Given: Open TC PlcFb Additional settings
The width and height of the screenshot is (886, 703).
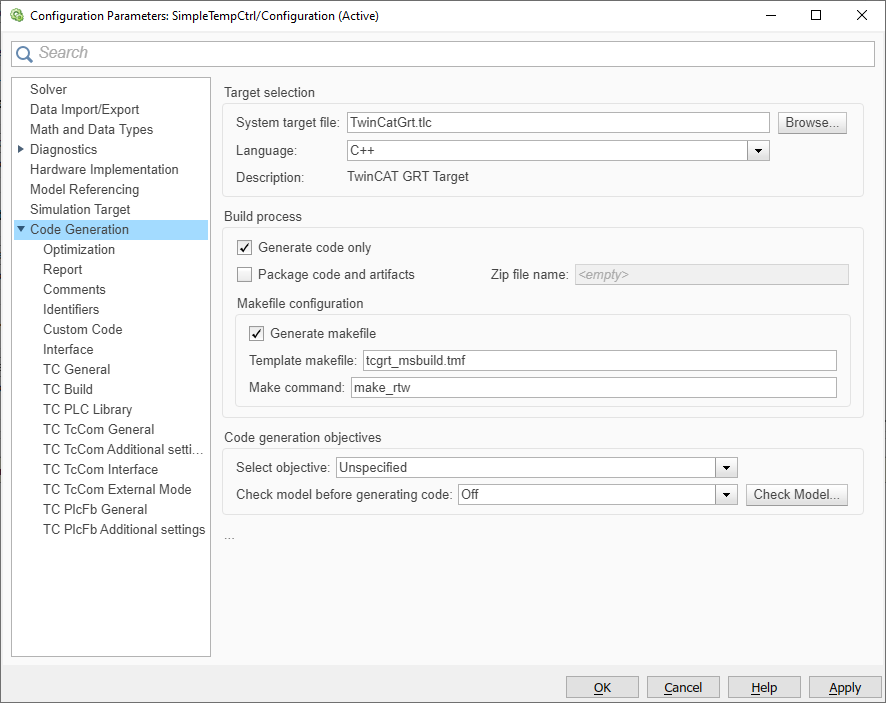Looking at the screenshot, I should [124, 530].
